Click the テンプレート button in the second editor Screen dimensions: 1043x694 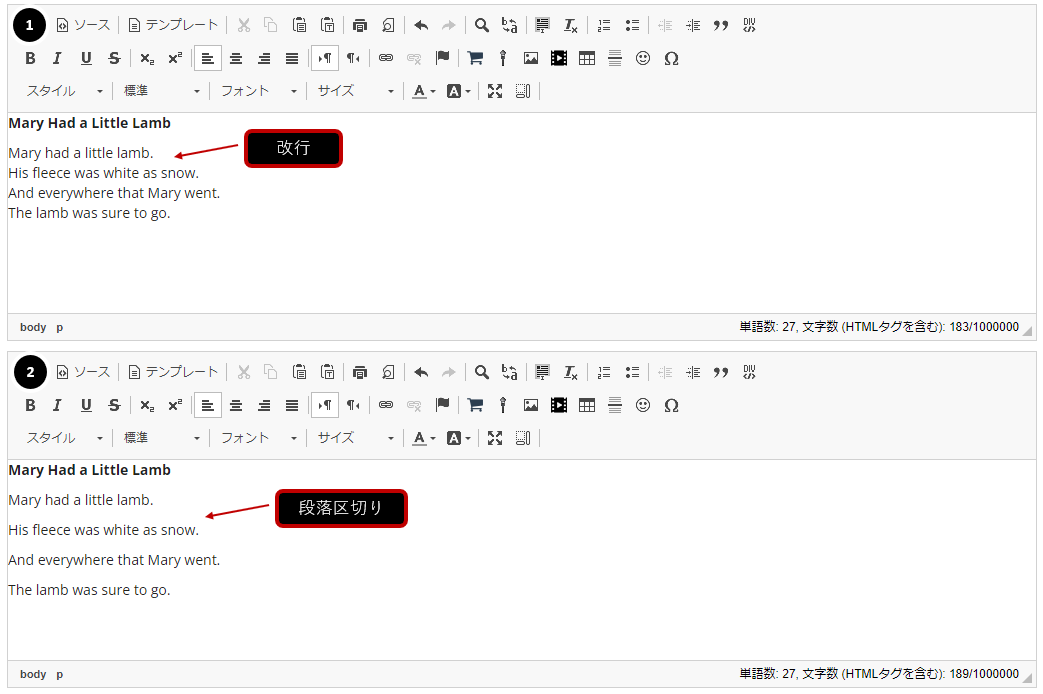(x=173, y=372)
